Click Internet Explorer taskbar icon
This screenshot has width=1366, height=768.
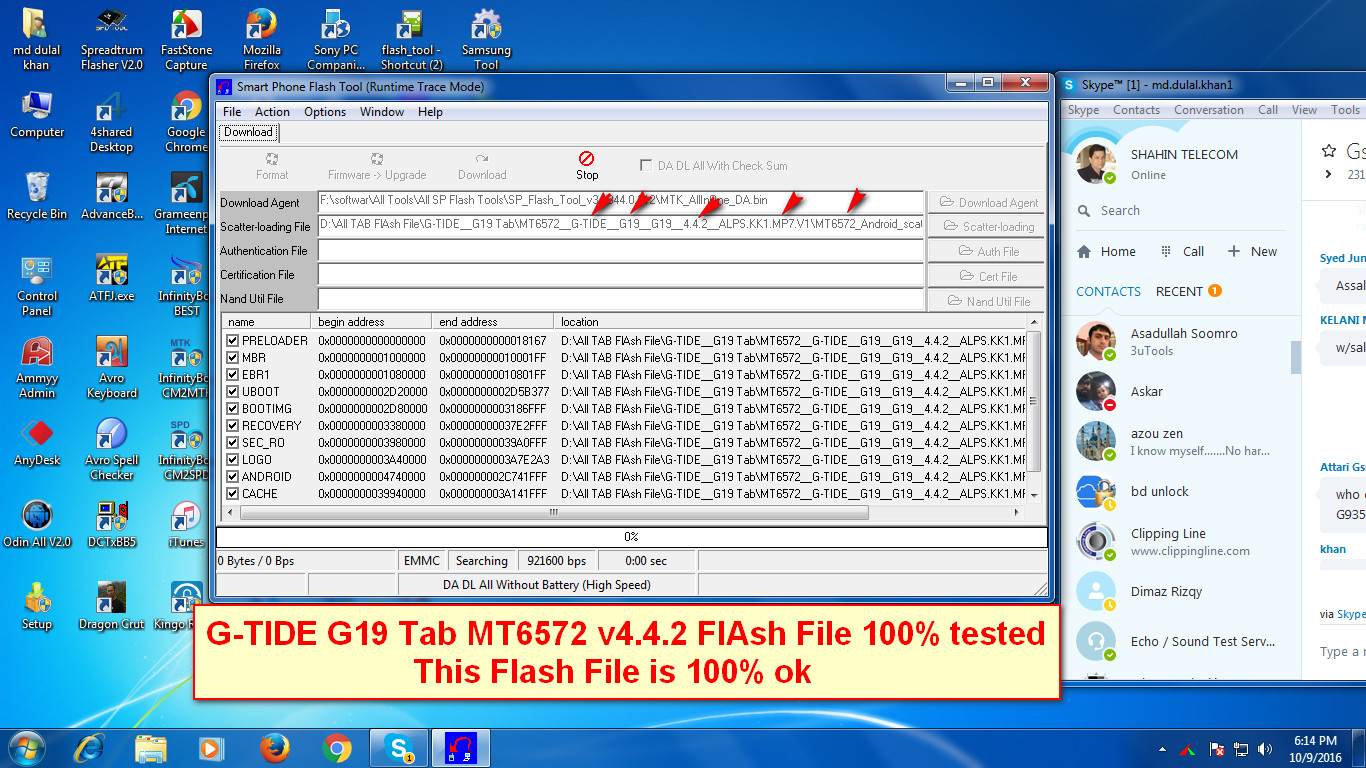(90, 747)
